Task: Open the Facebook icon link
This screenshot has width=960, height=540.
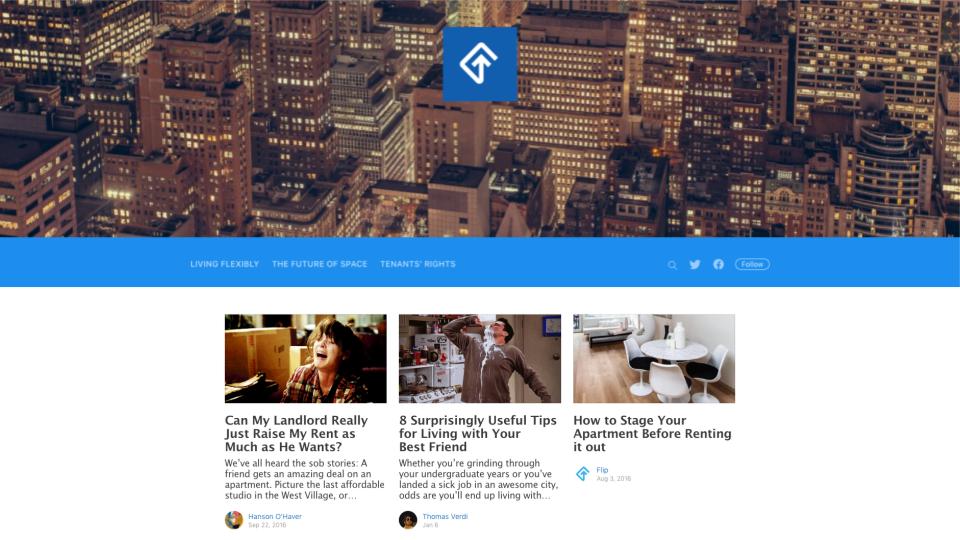Action: pyautogui.click(x=718, y=264)
